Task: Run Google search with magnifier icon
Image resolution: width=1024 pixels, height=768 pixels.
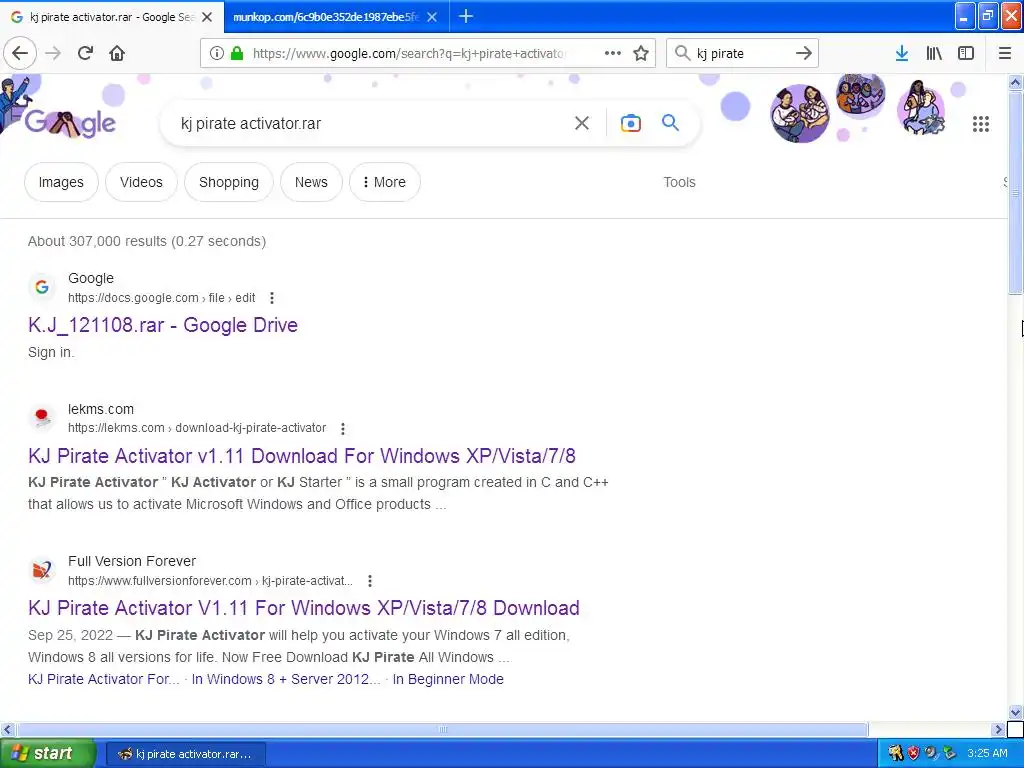Action: 670,122
